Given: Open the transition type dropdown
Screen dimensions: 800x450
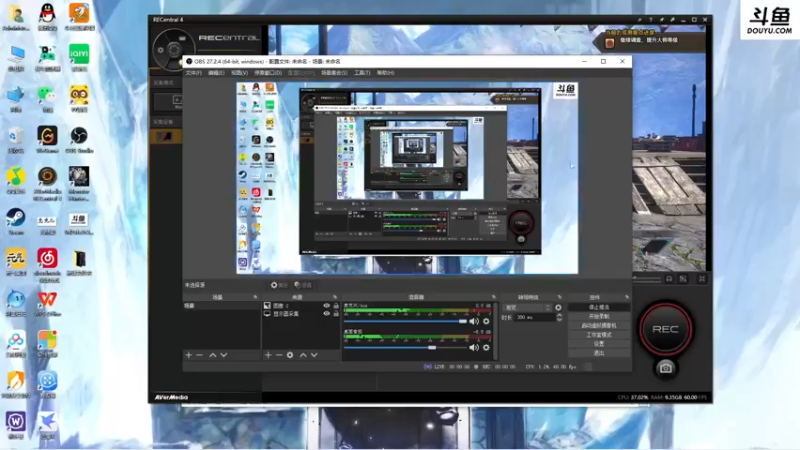Looking at the screenshot, I should tap(527, 308).
